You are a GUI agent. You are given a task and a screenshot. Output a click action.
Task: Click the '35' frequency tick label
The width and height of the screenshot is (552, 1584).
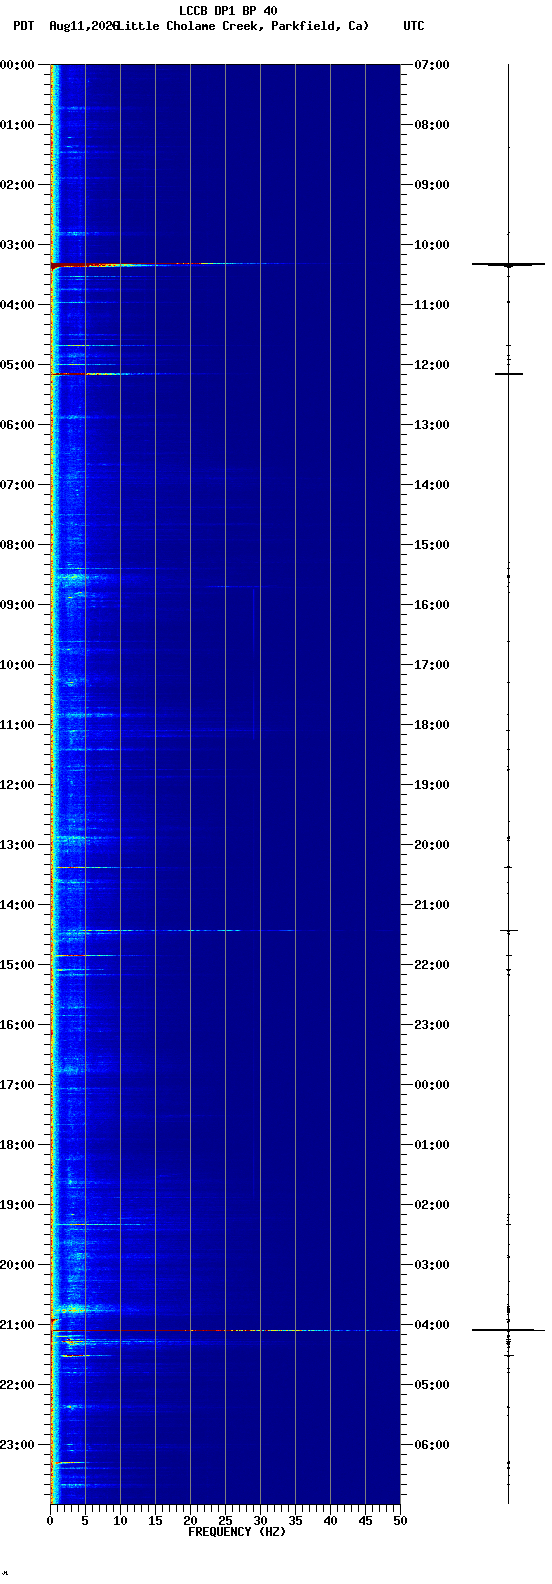[x=295, y=1521]
